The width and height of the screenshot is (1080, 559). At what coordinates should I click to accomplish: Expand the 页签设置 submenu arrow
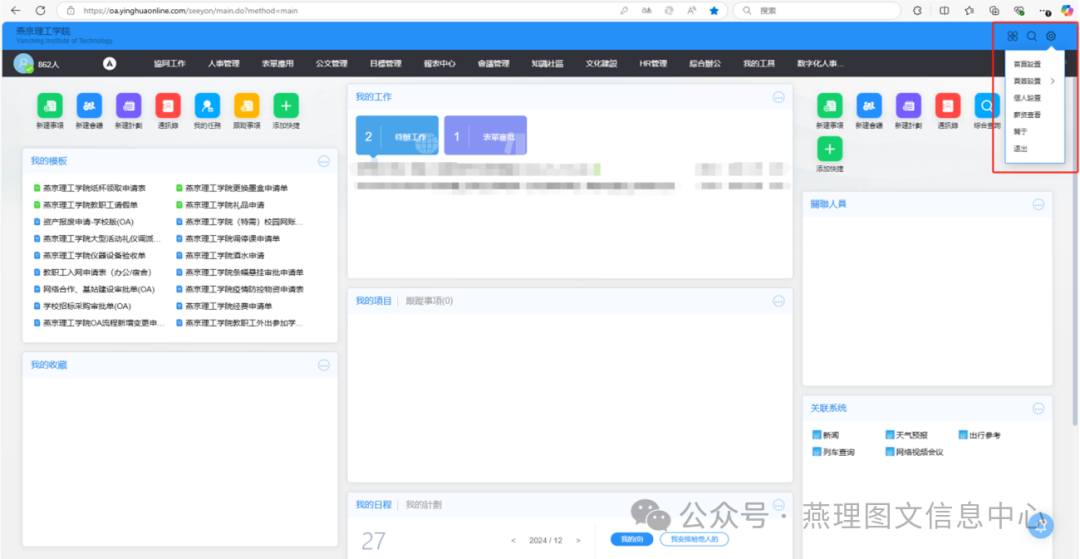pos(1053,81)
